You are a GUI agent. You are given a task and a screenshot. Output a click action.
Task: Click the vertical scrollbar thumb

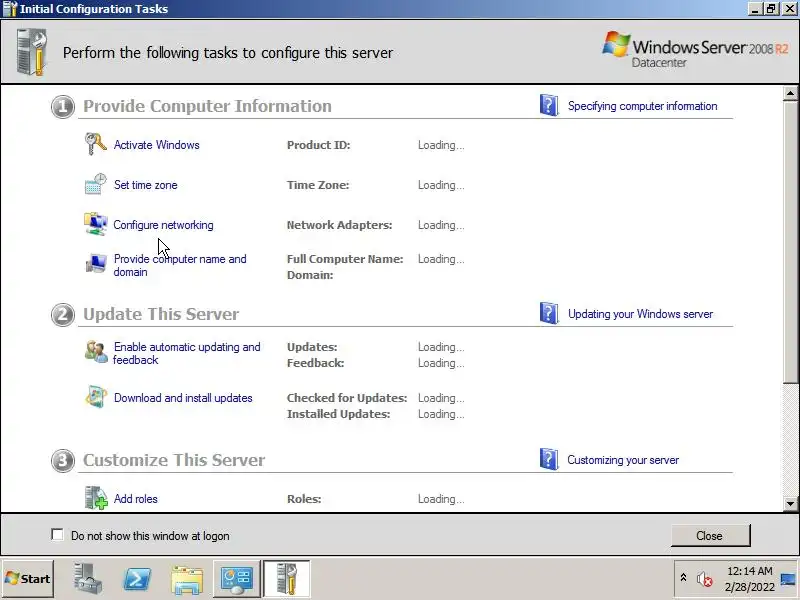pos(790,241)
